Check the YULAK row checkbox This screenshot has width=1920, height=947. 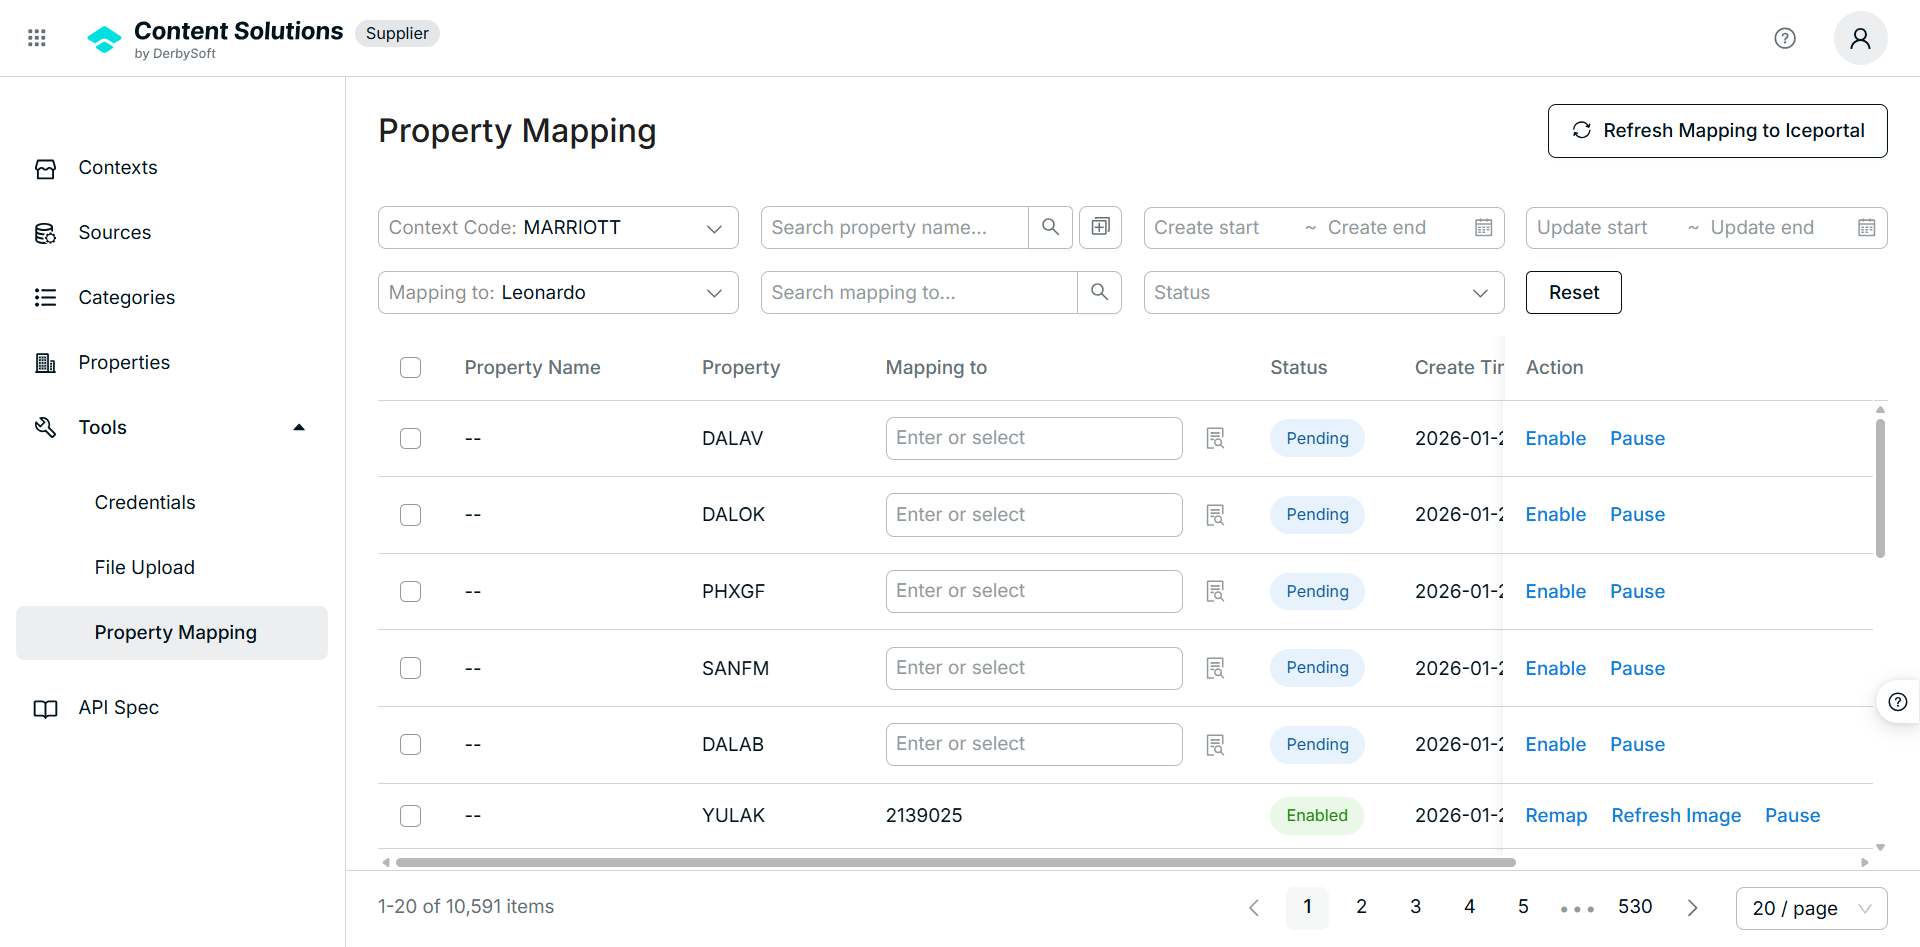click(x=410, y=816)
